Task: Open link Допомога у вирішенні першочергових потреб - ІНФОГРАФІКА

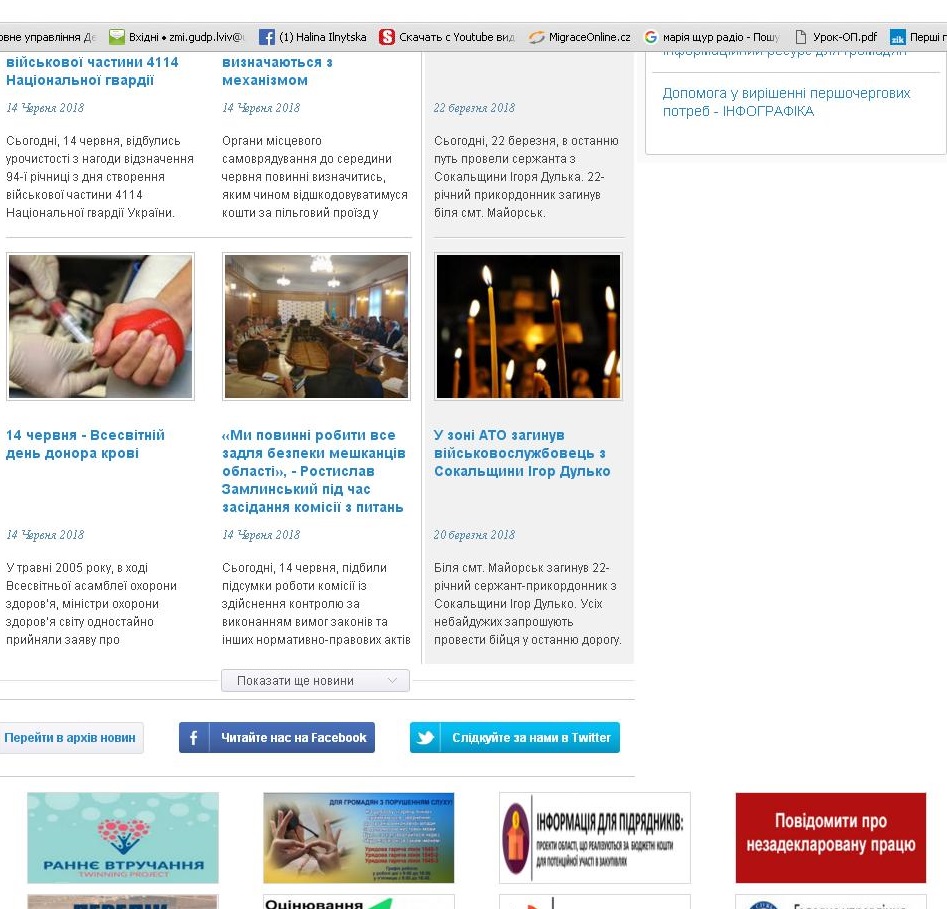Action: pos(786,102)
